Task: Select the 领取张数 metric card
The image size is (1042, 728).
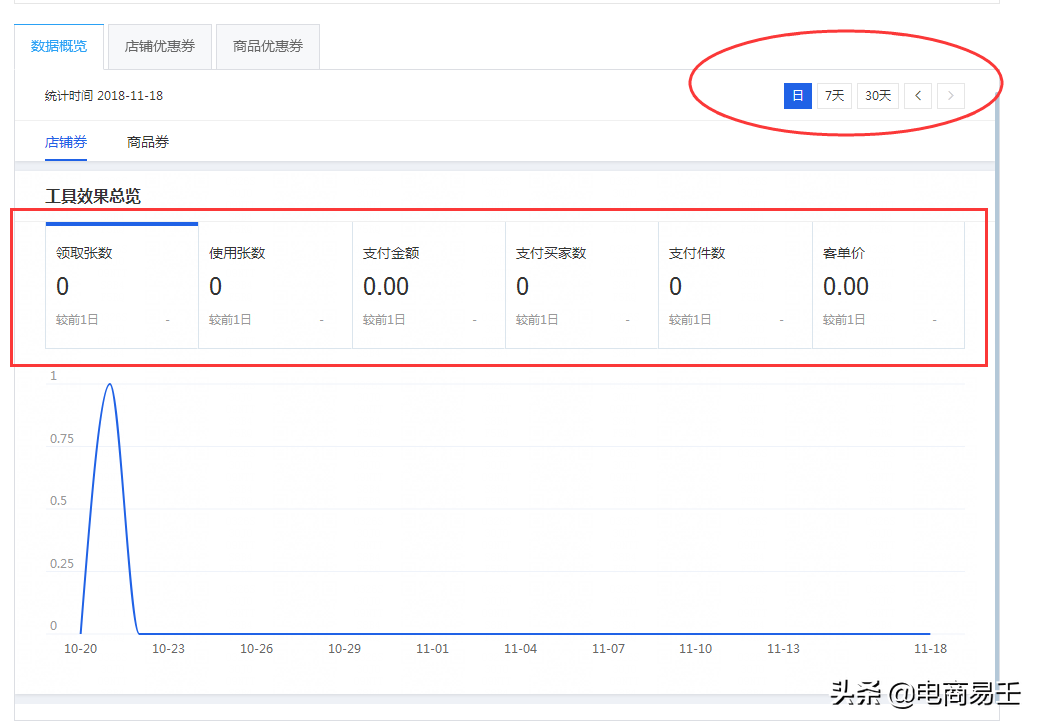Action: point(122,285)
